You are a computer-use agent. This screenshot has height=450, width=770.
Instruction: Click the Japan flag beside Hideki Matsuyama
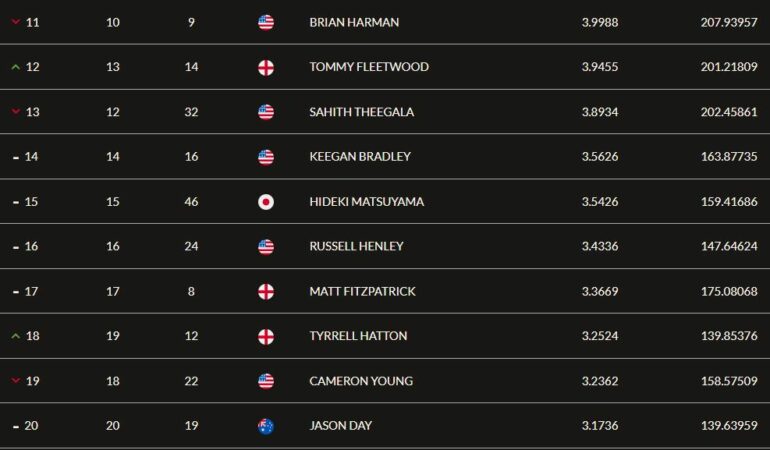click(266, 202)
